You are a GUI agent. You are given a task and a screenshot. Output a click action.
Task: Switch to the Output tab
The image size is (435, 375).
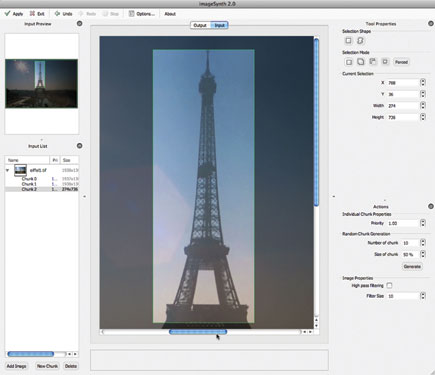[x=200, y=25]
